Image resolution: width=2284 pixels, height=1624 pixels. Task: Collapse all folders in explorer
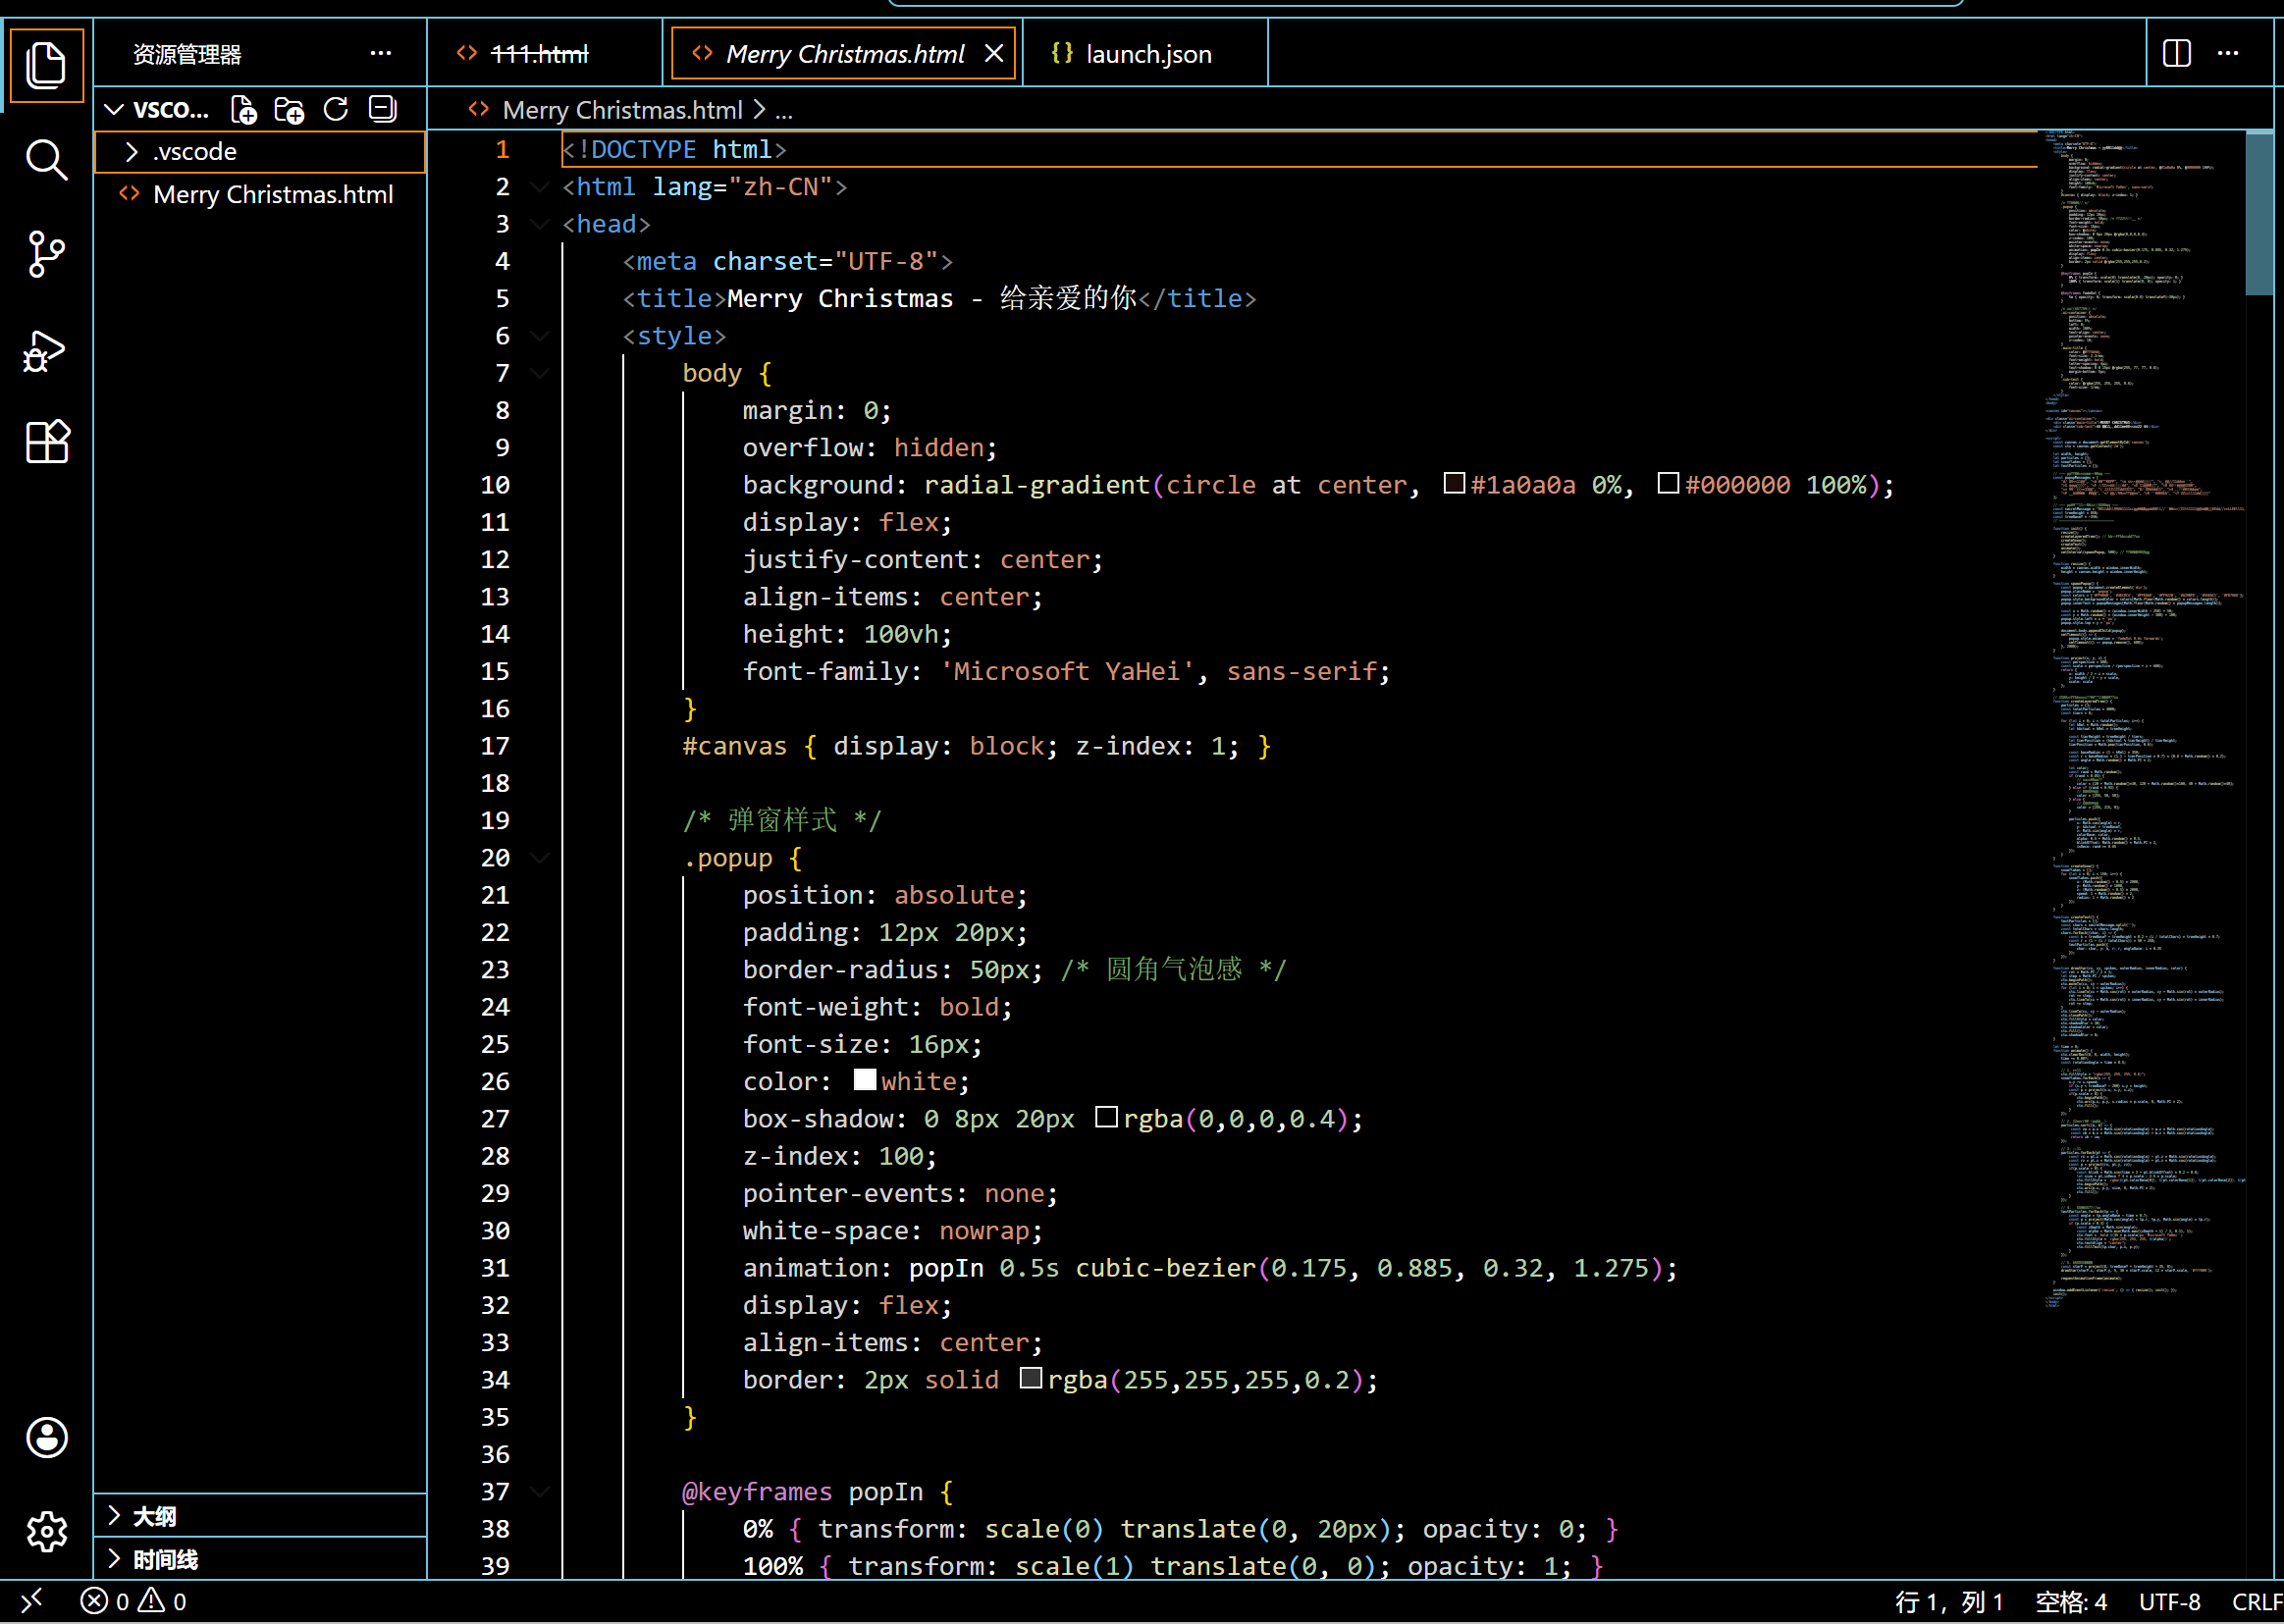383,109
